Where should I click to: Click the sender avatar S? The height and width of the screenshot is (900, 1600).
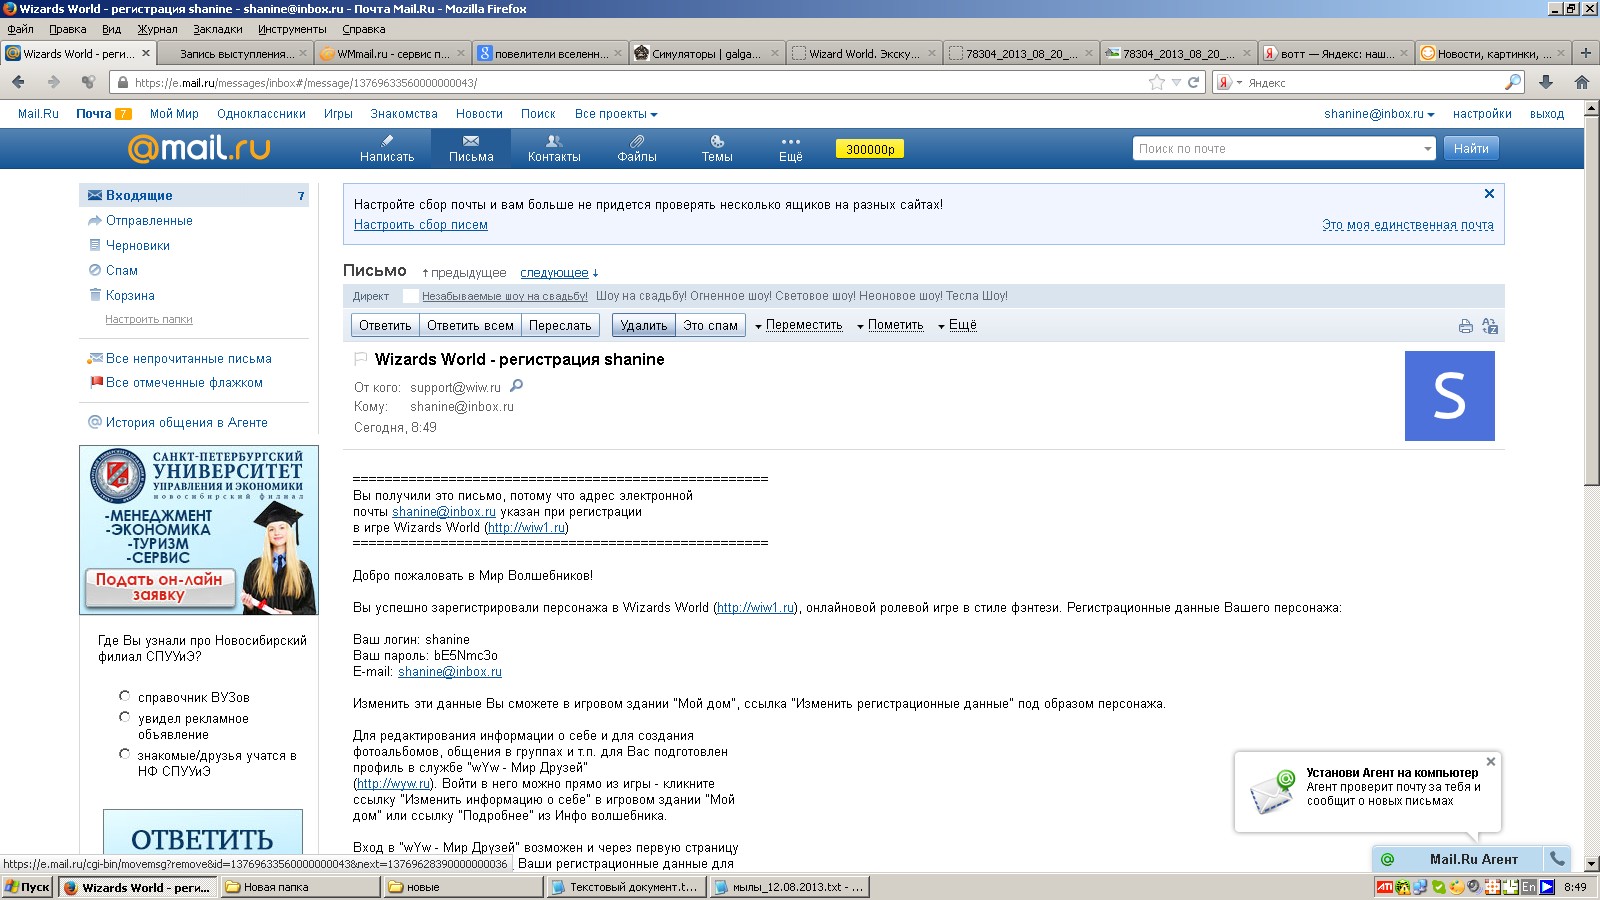1450,396
